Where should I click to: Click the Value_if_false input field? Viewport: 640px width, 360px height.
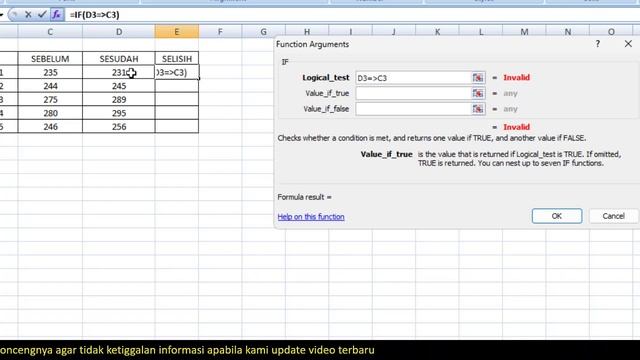click(x=413, y=109)
